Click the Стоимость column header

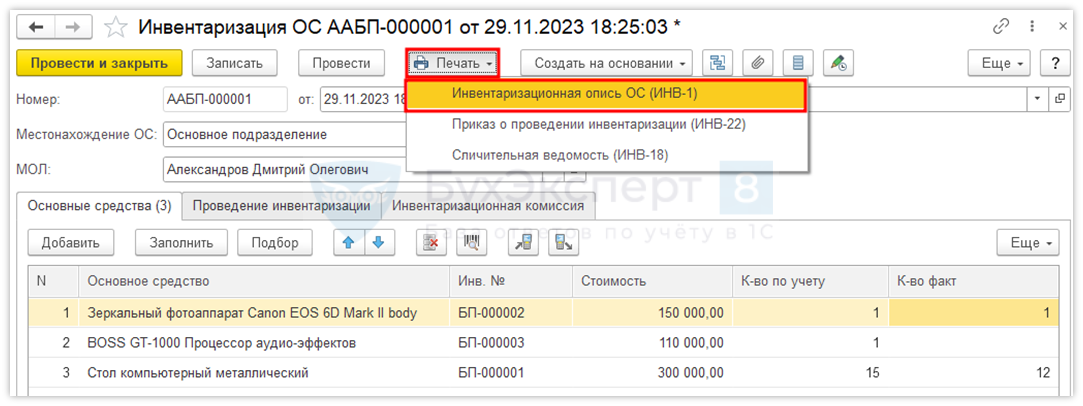(x=652, y=281)
